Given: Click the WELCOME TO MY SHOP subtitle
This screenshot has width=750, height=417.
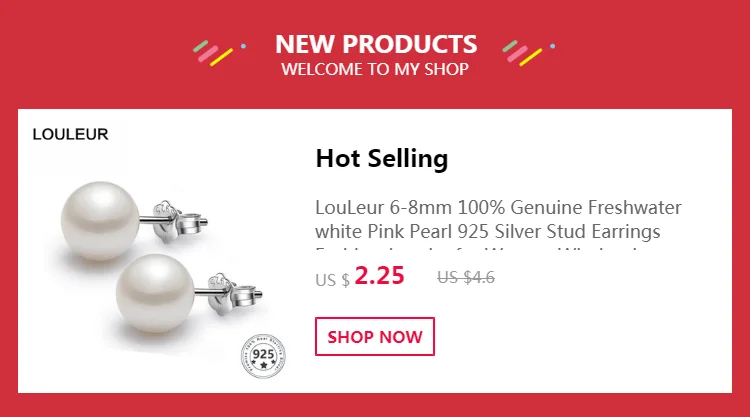Looking at the screenshot, I should (375, 69).
